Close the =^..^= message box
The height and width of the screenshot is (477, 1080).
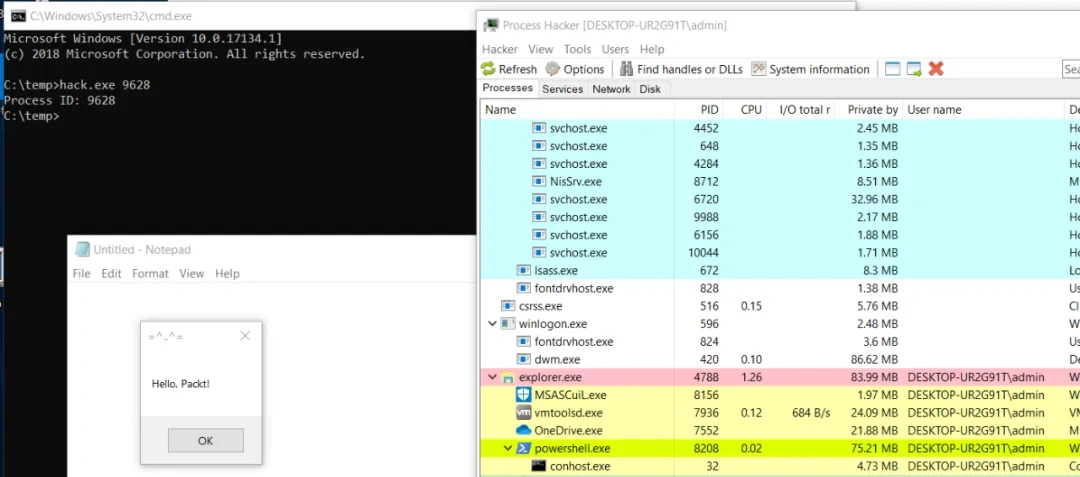(x=245, y=336)
